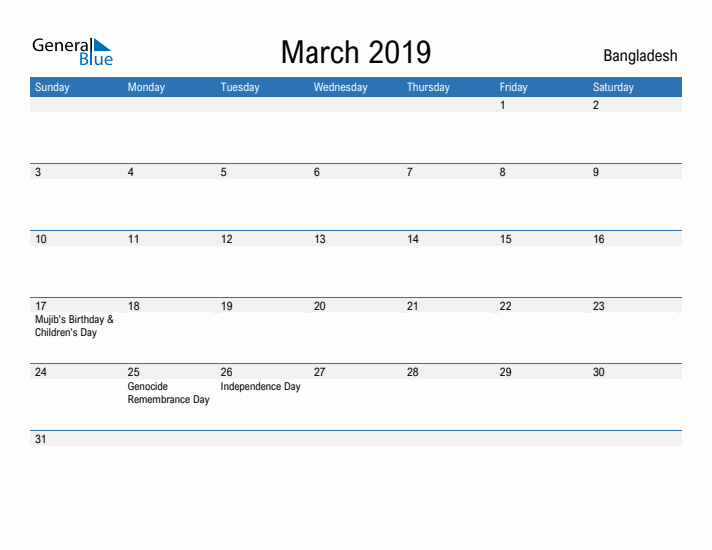Click the Monday column header
This screenshot has height=550, width=712.
click(x=146, y=87)
